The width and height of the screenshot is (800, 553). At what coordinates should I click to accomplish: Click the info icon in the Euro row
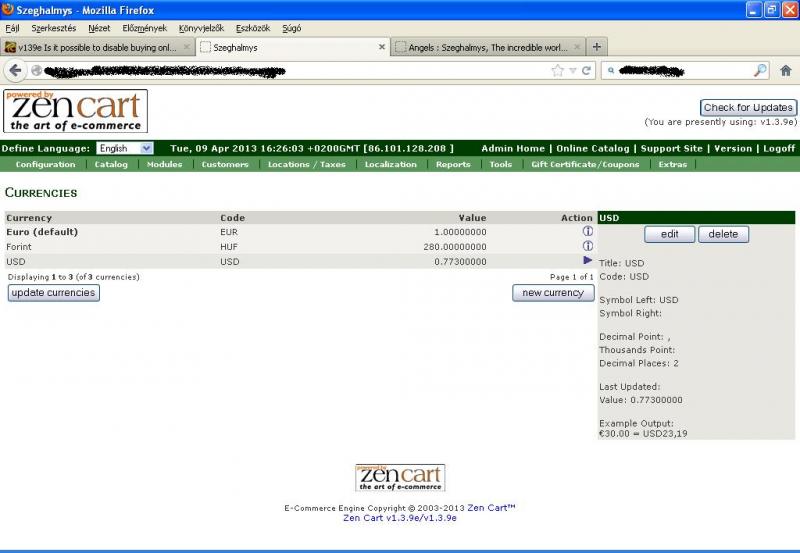tap(588, 231)
